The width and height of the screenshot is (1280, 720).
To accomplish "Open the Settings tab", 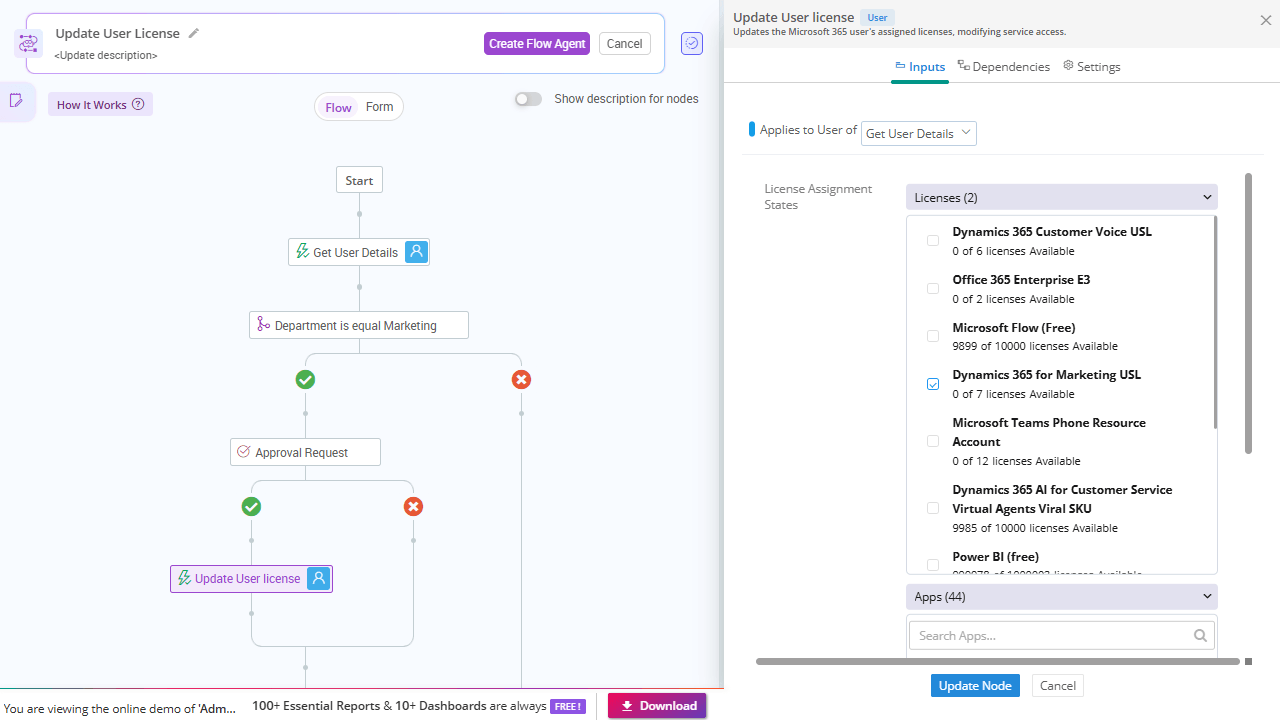I will pos(1091,67).
